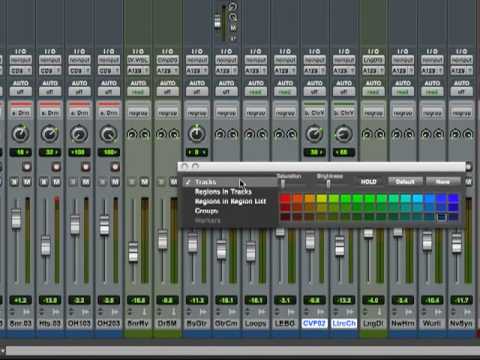This screenshot has height=360, width=480.
Task: Click the pan knob on Hts.03
Action: pos(50,134)
